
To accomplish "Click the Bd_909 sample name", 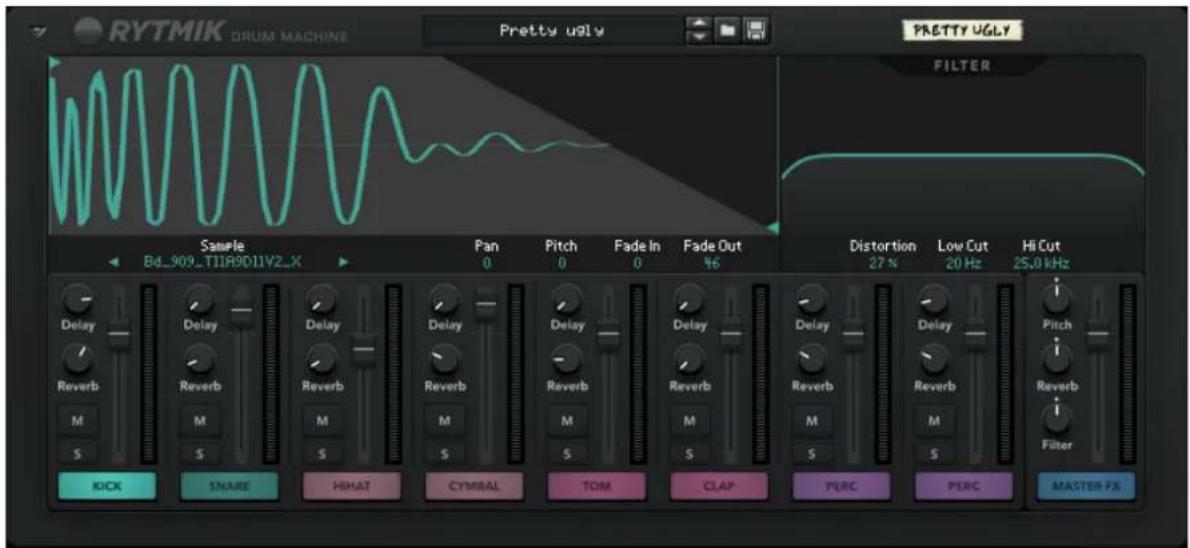I will click(x=222, y=263).
